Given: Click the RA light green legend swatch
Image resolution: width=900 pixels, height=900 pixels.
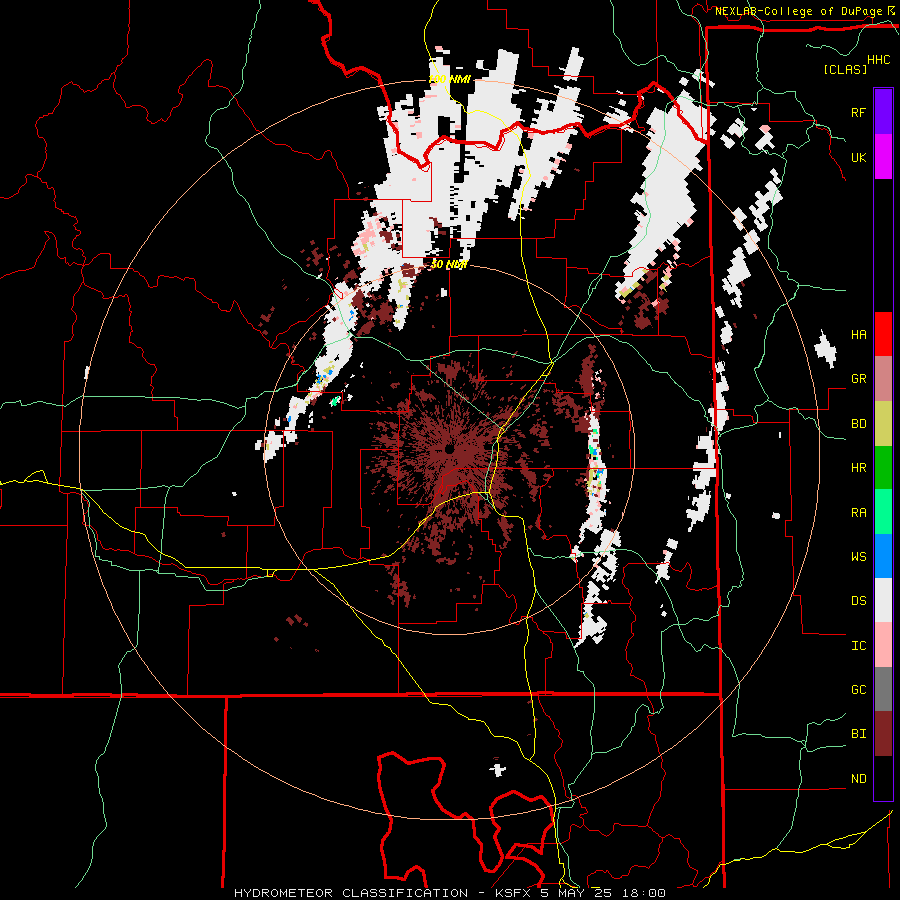Looking at the screenshot, I should pos(883,512).
